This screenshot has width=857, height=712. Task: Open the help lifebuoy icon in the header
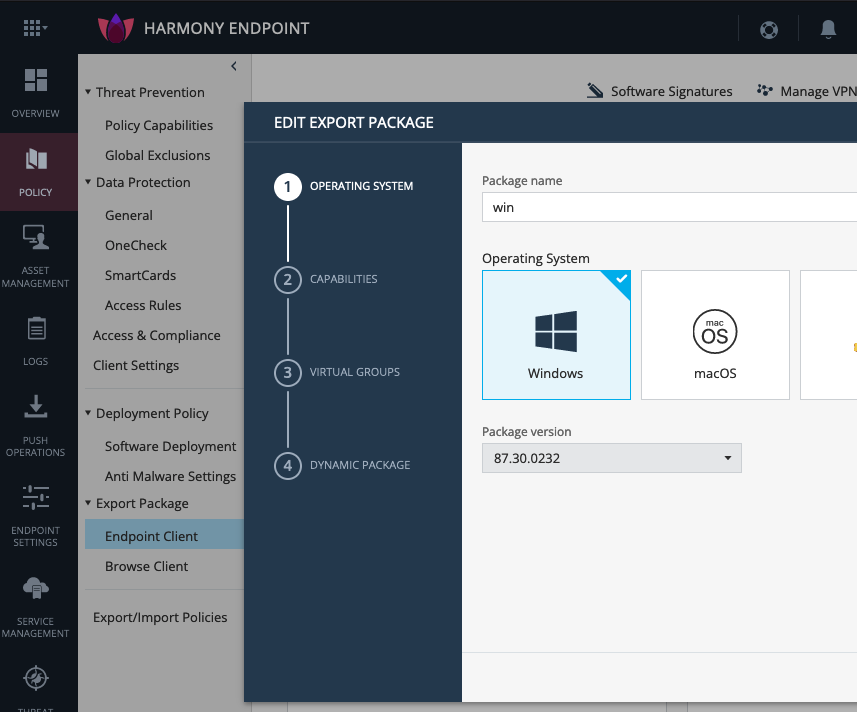click(x=768, y=29)
